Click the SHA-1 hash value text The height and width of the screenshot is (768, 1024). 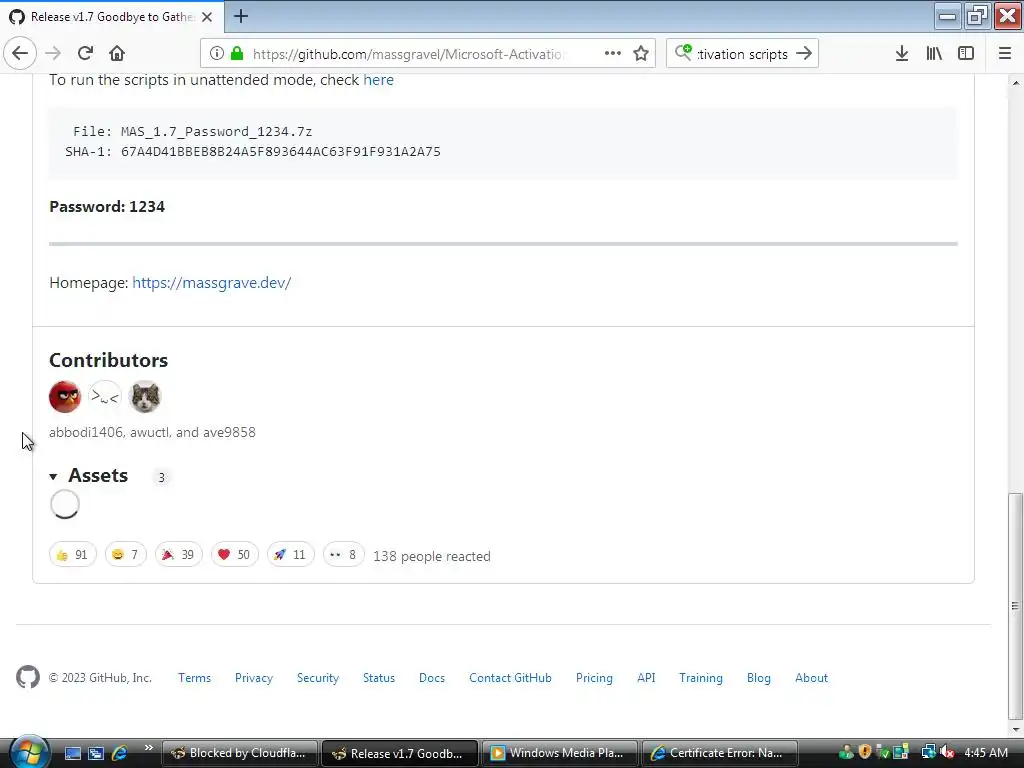pyautogui.click(x=281, y=152)
